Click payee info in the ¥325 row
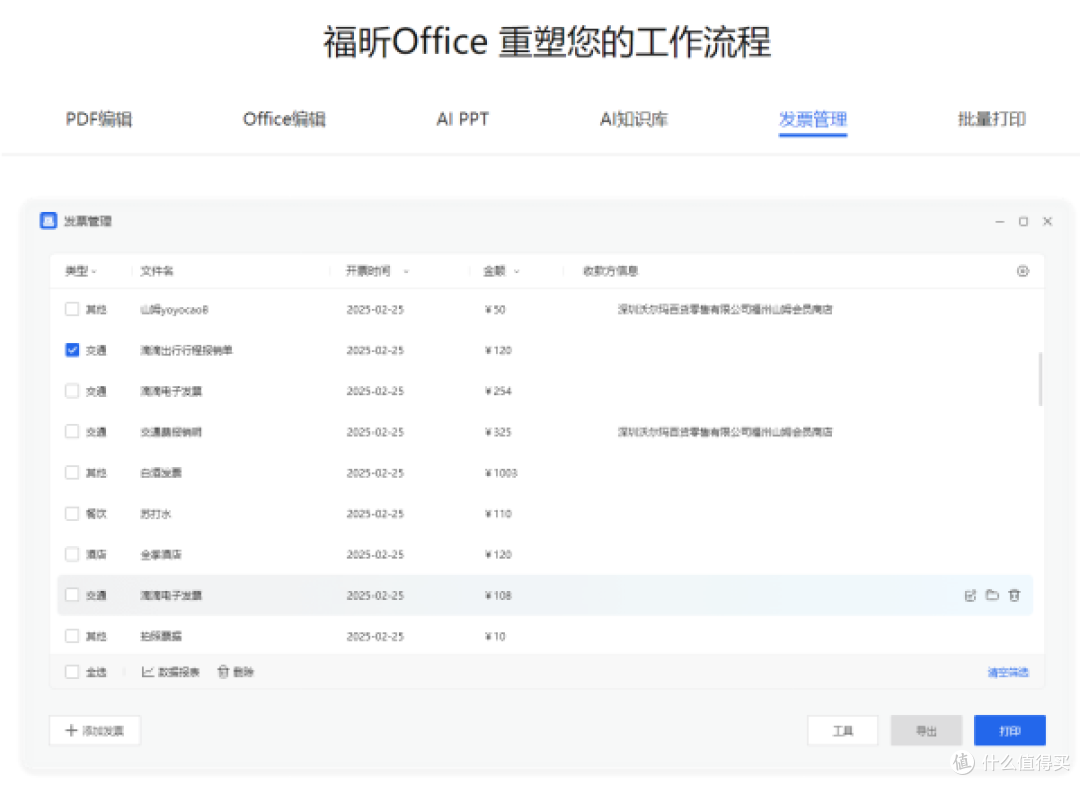Image resolution: width=1080 pixels, height=785 pixels. pos(725,432)
